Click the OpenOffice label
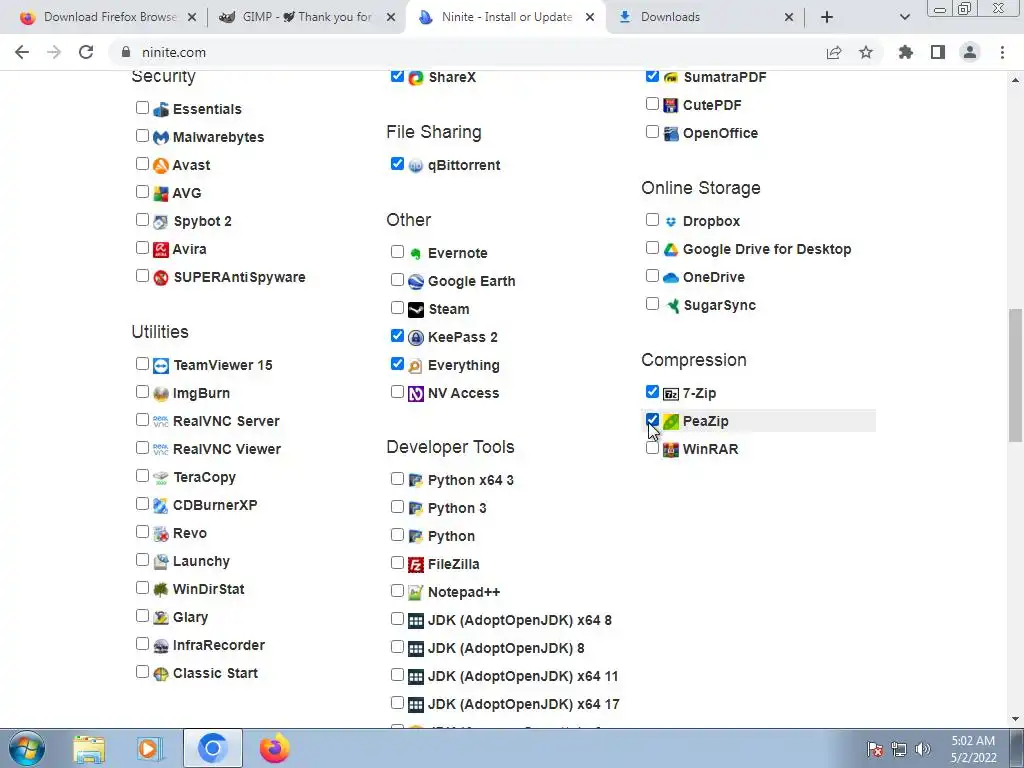The height and width of the screenshot is (768, 1024). click(x=720, y=133)
